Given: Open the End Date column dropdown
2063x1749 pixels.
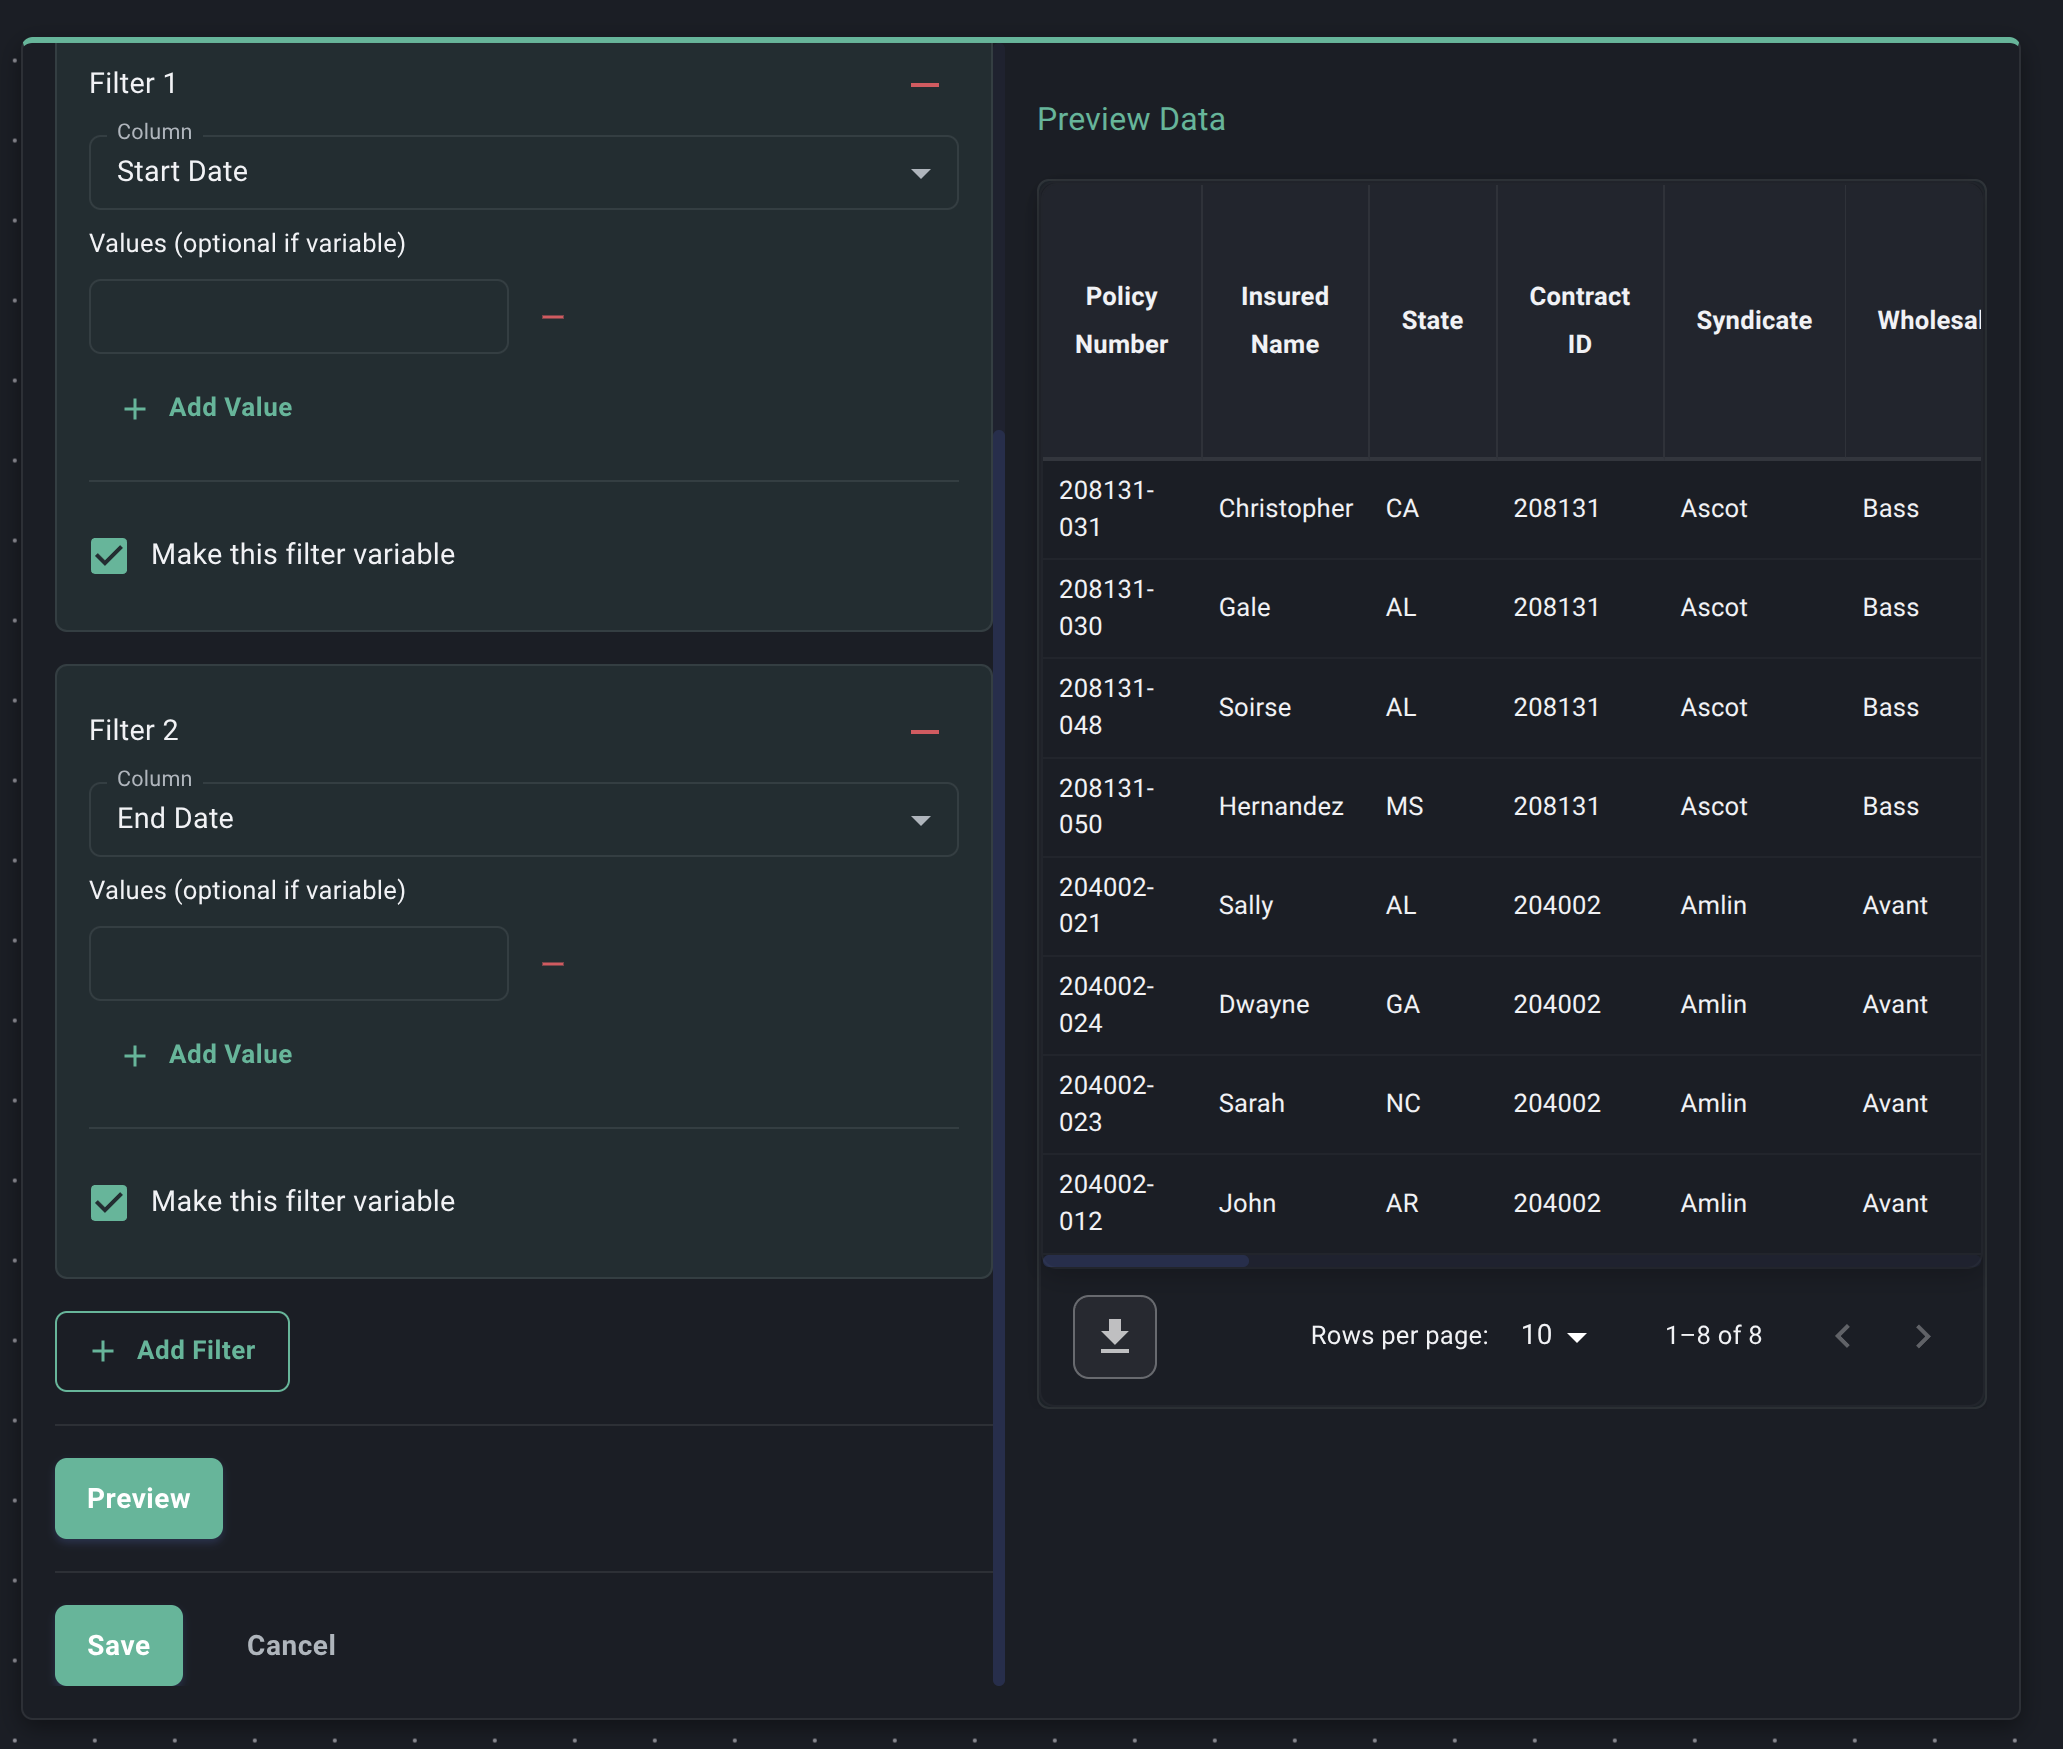Looking at the screenshot, I should point(919,819).
